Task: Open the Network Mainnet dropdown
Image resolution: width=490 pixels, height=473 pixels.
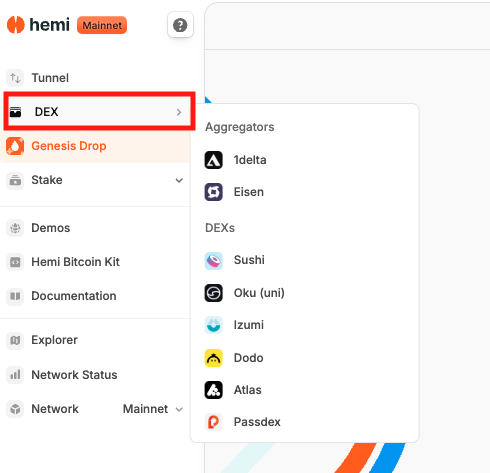Action: (x=153, y=409)
